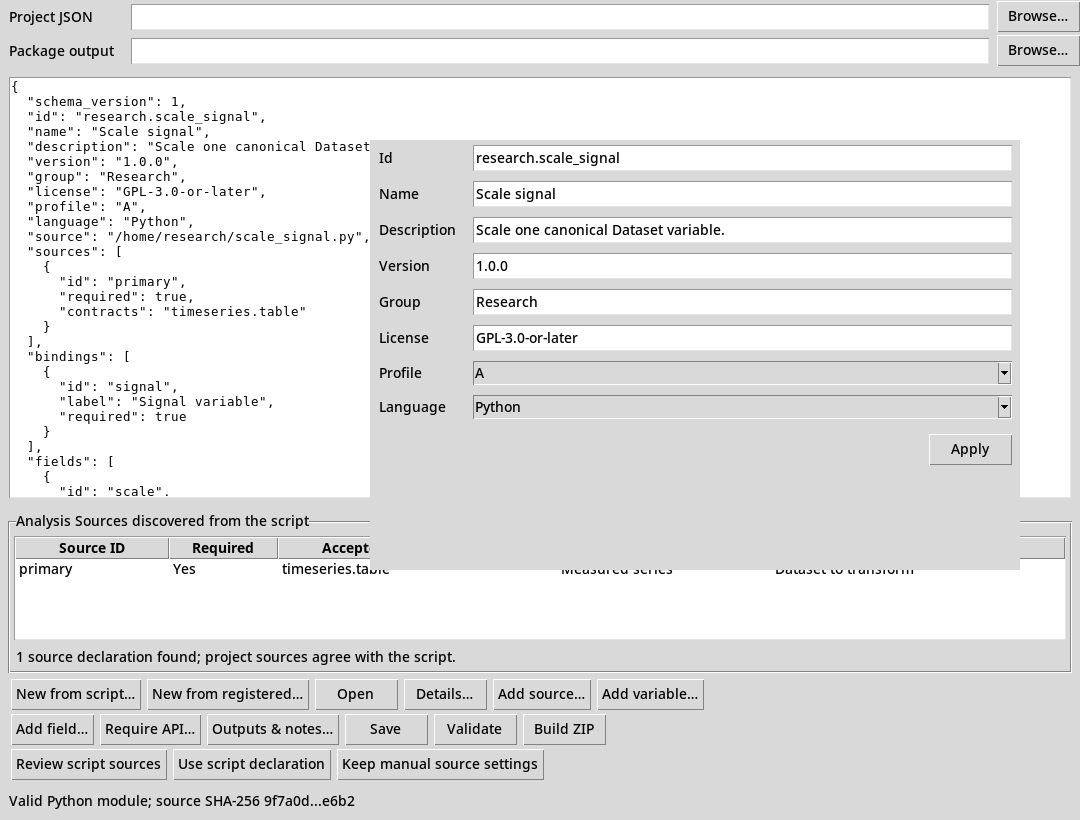The height and width of the screenshot is (820, 1080).
Task: Click Use script declaration
Action: [251, 764]
